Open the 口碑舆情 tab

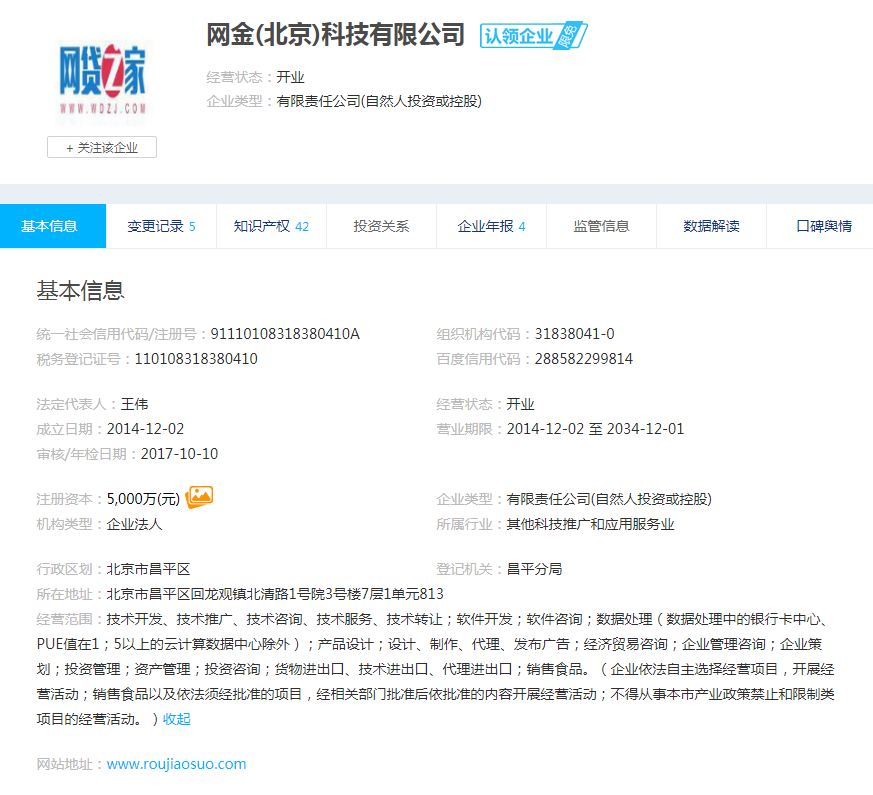(x=823, y=226)
